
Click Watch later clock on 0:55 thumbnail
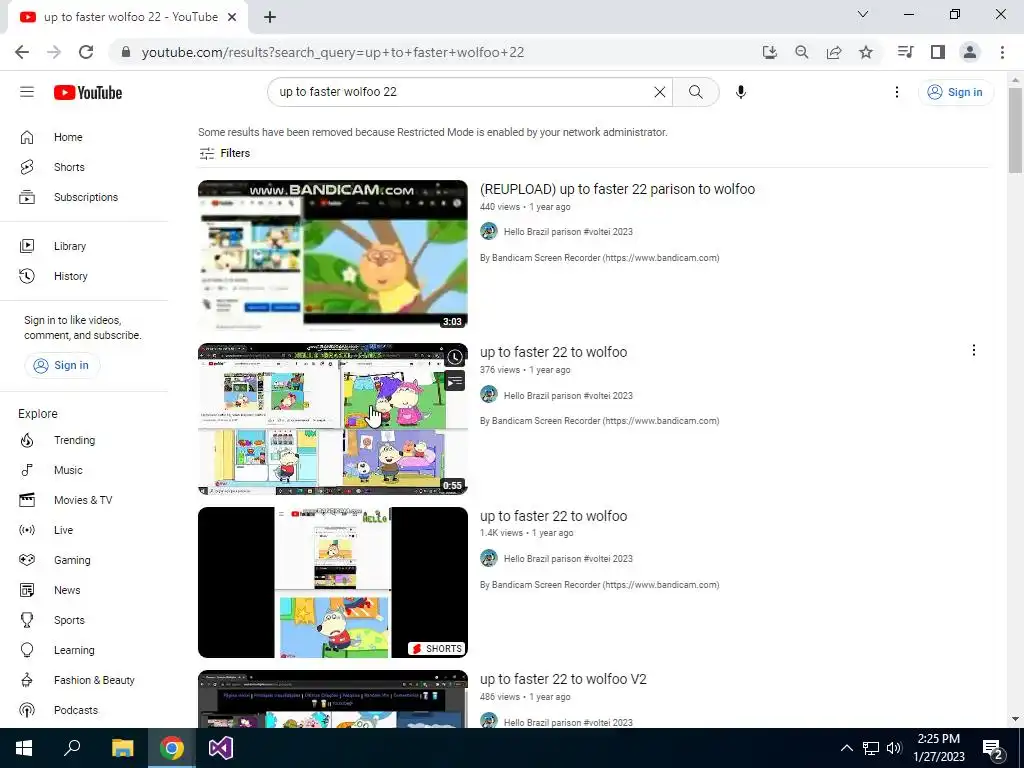(x=455, y=357)
